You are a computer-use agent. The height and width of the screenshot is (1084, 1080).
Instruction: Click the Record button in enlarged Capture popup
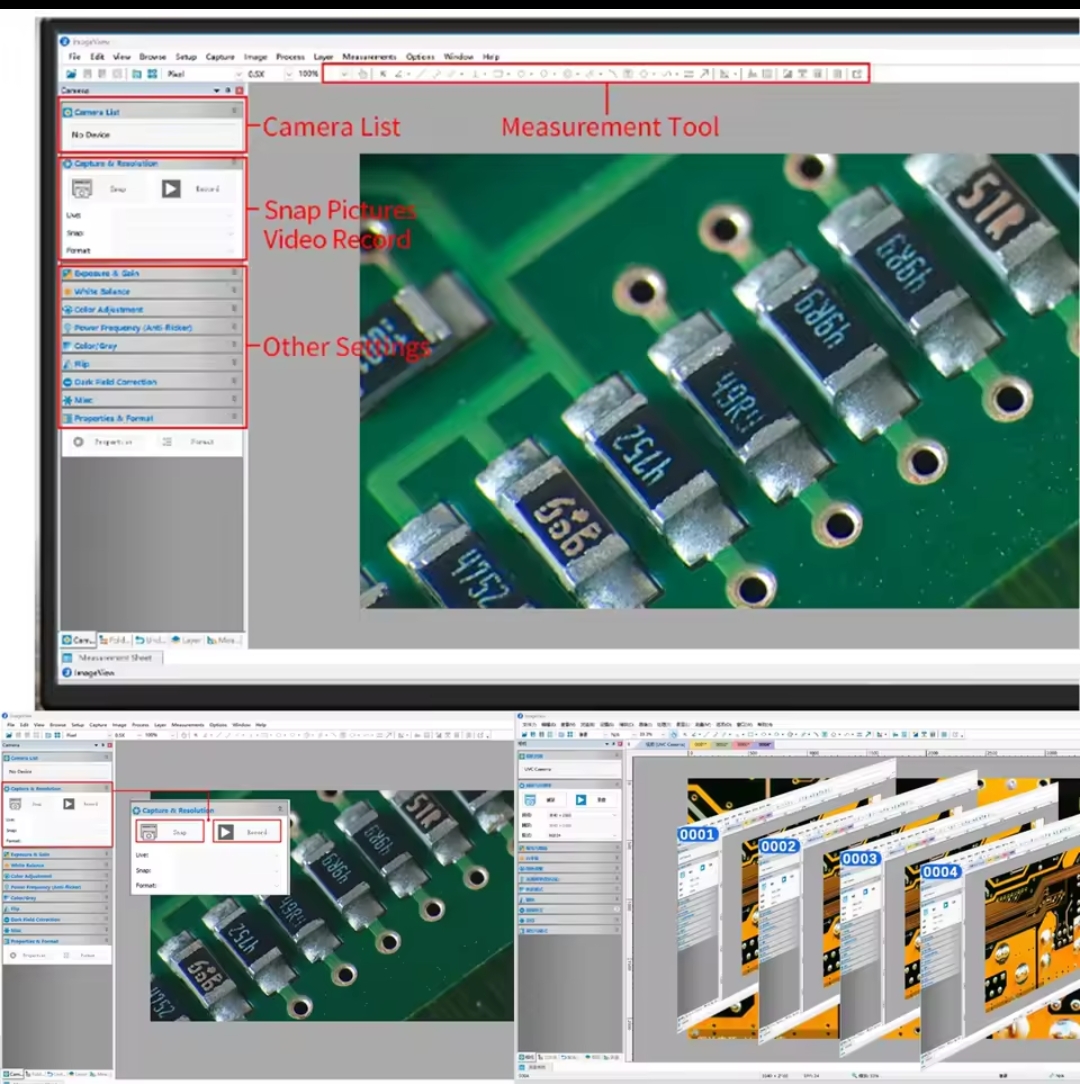(x=248, y=832)
